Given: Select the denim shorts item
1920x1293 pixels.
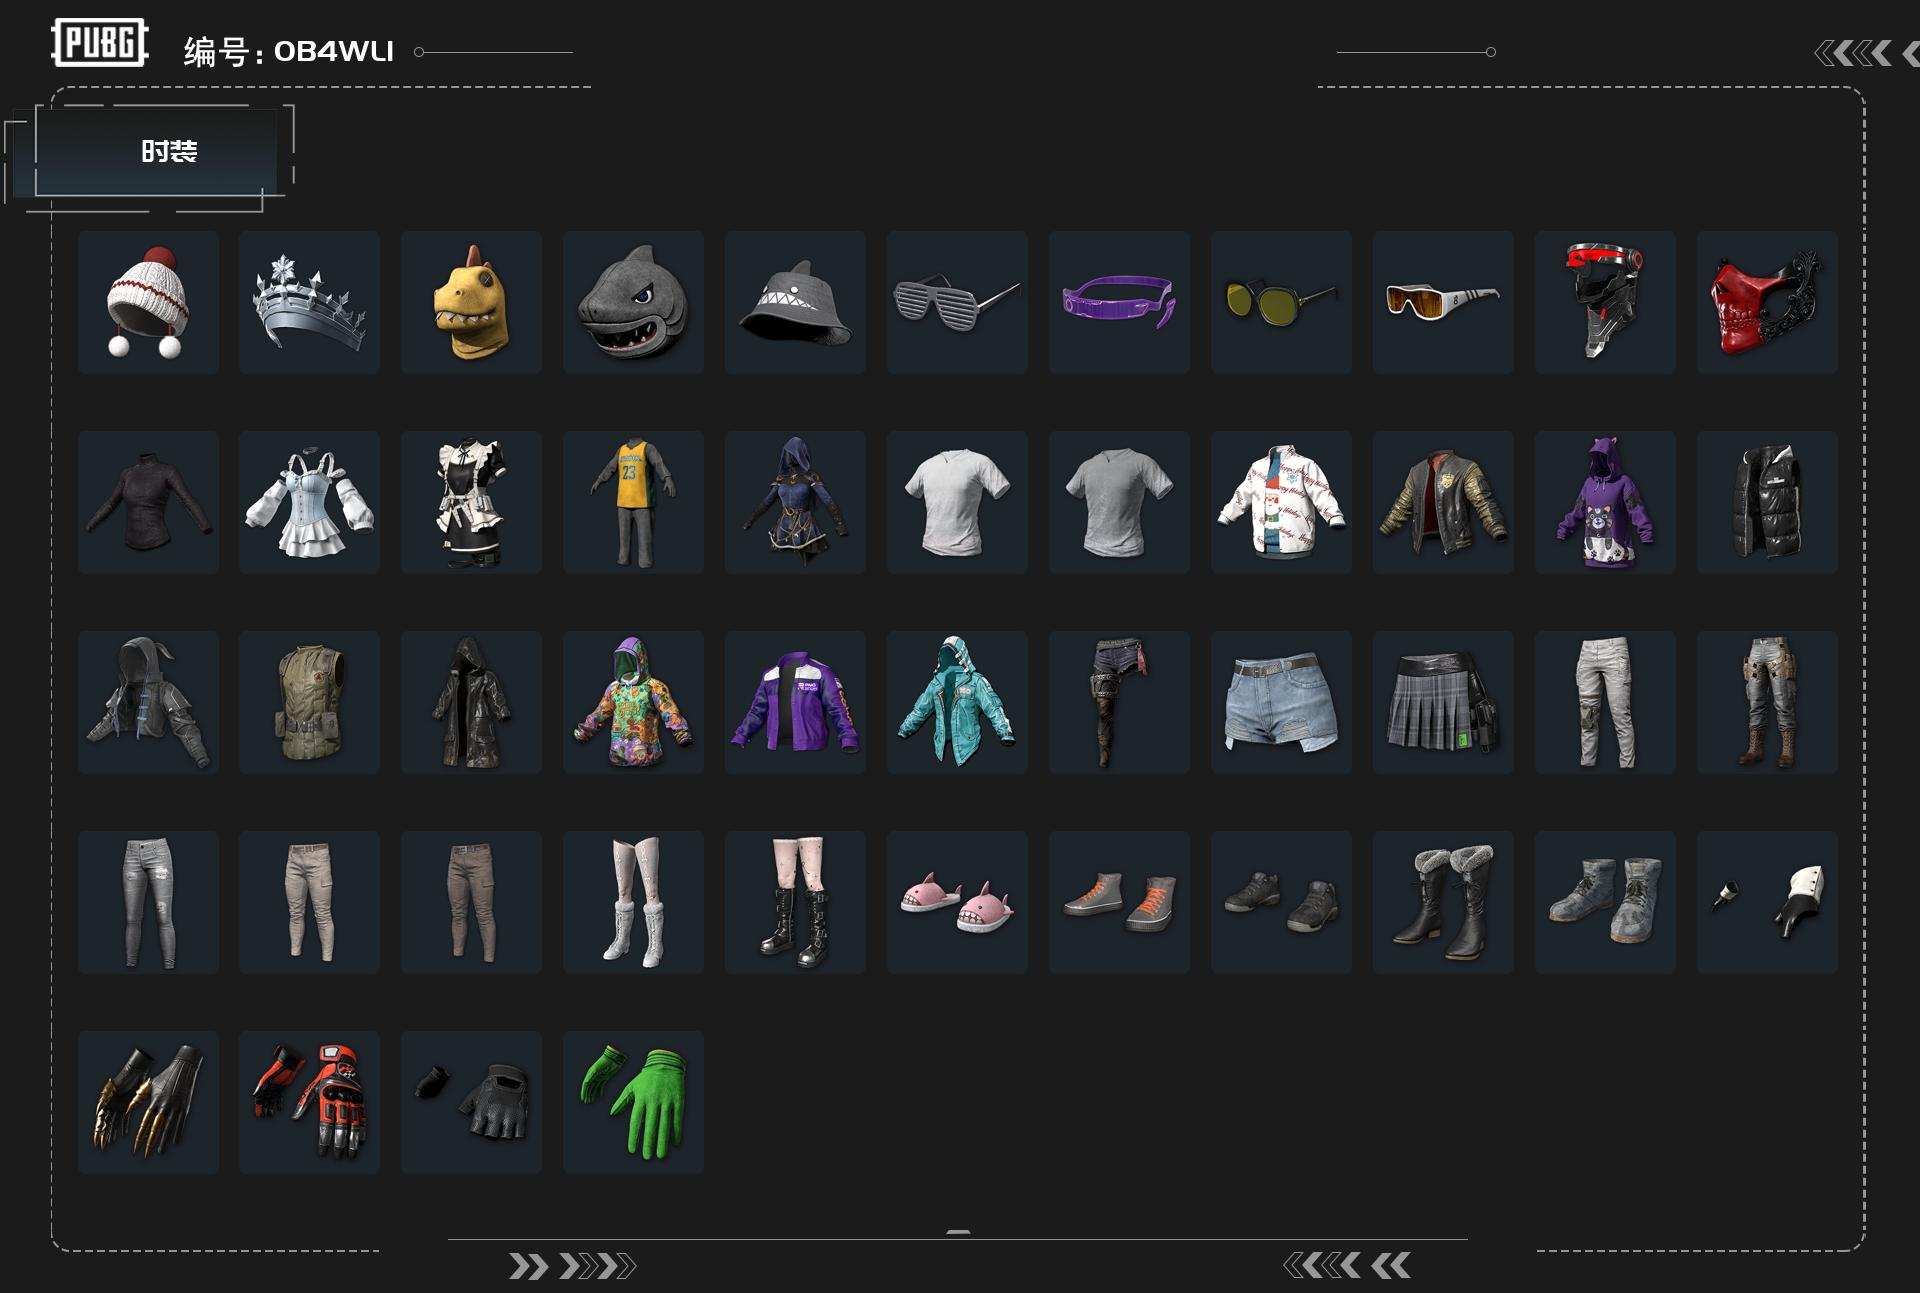Looking at the screenshot, I should click(1281, 702).
